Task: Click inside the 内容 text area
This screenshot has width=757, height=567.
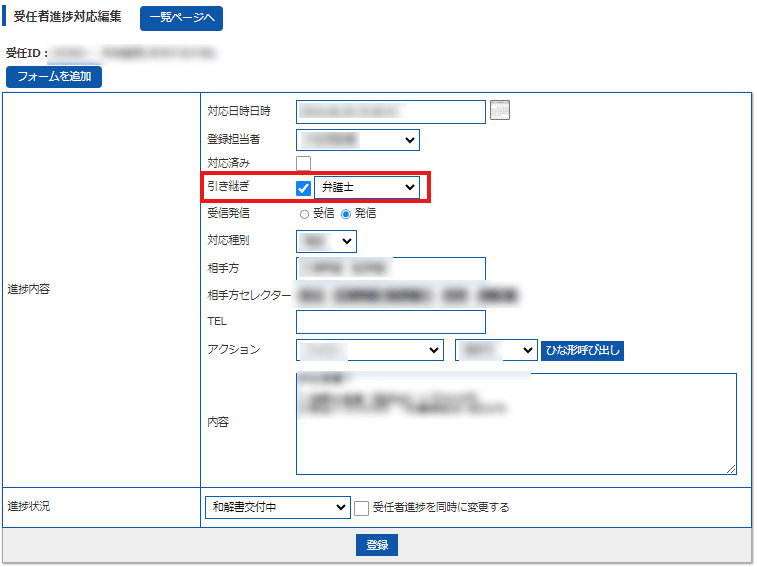Action: (516, 424)
